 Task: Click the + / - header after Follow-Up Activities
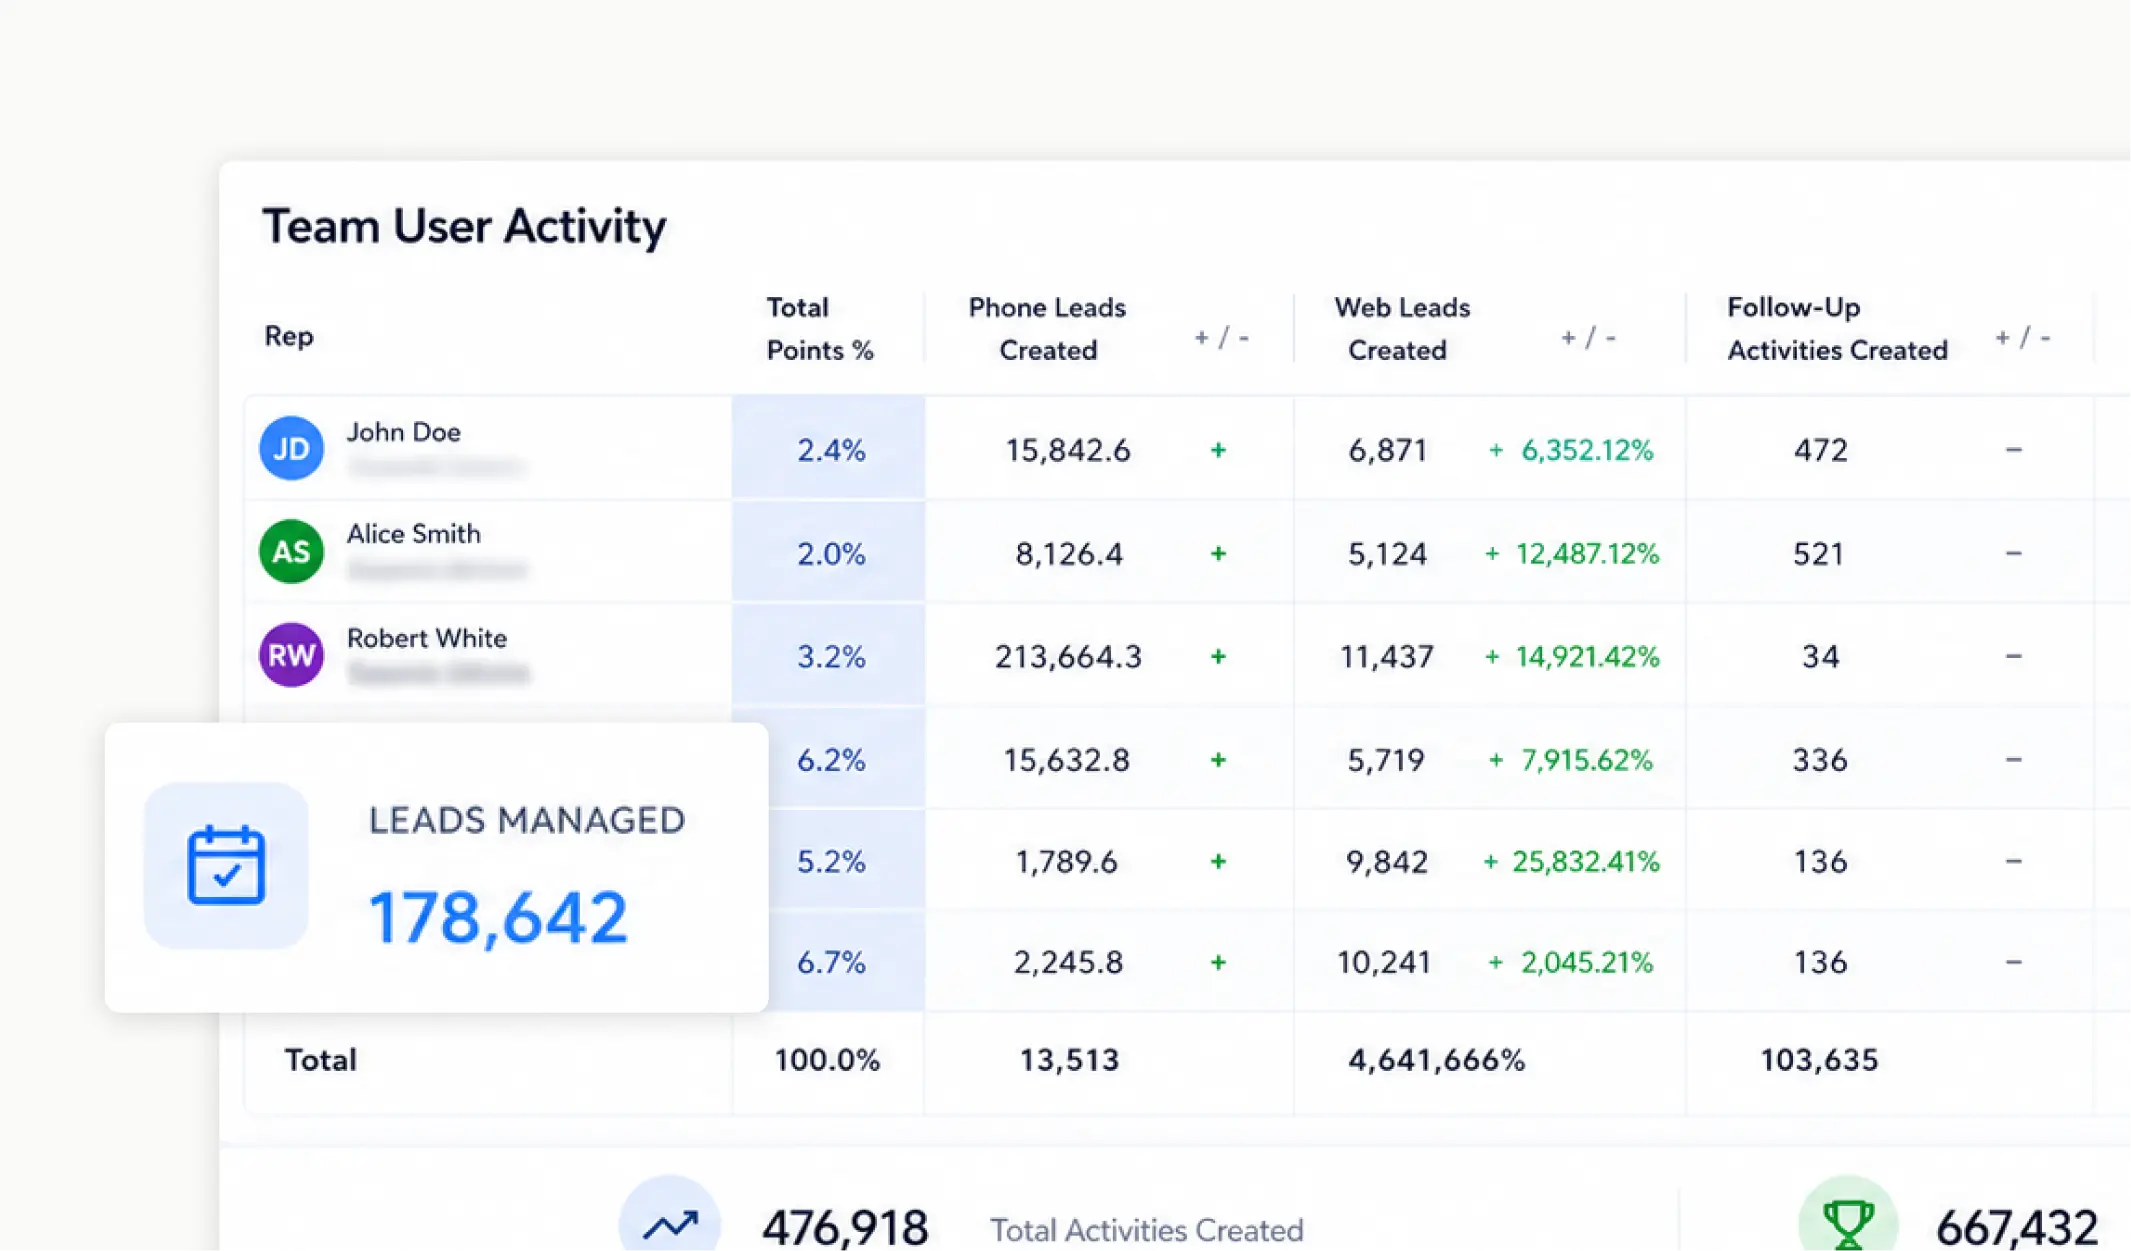click(2023, 338)
